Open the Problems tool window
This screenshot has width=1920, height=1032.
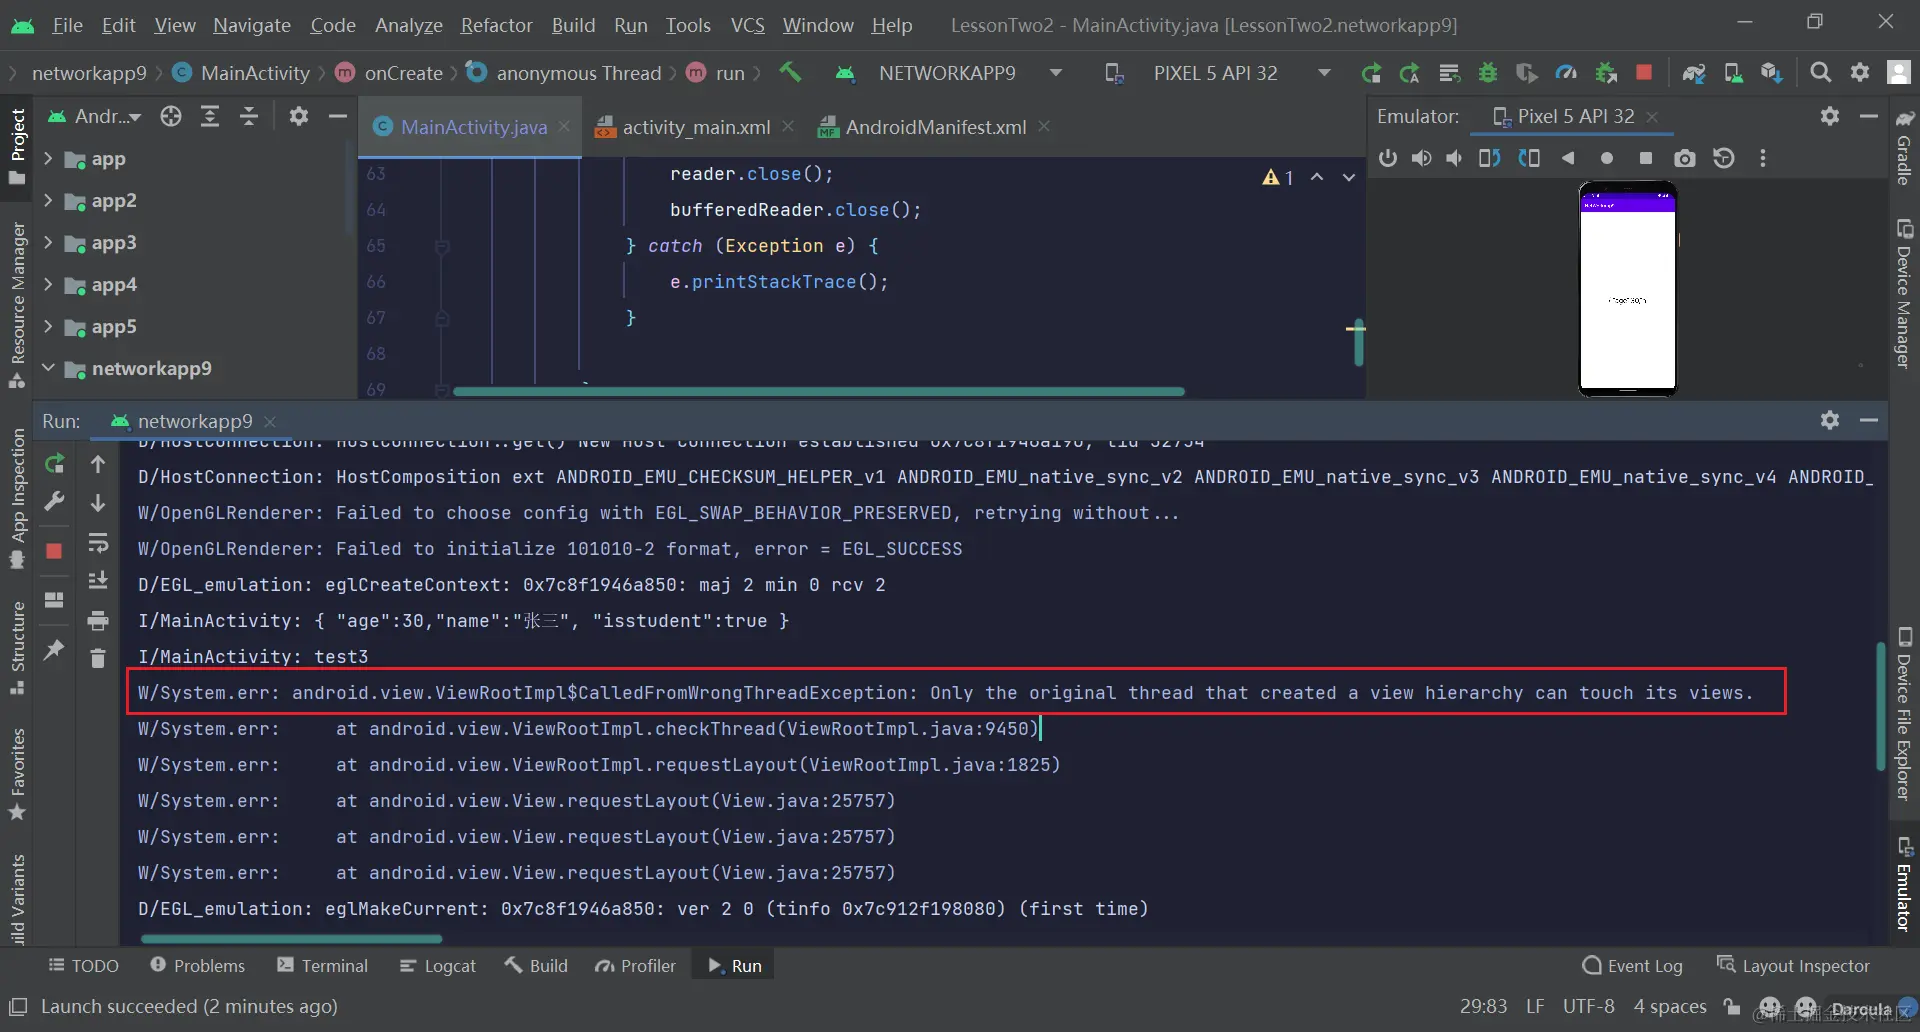pos(197,966)
